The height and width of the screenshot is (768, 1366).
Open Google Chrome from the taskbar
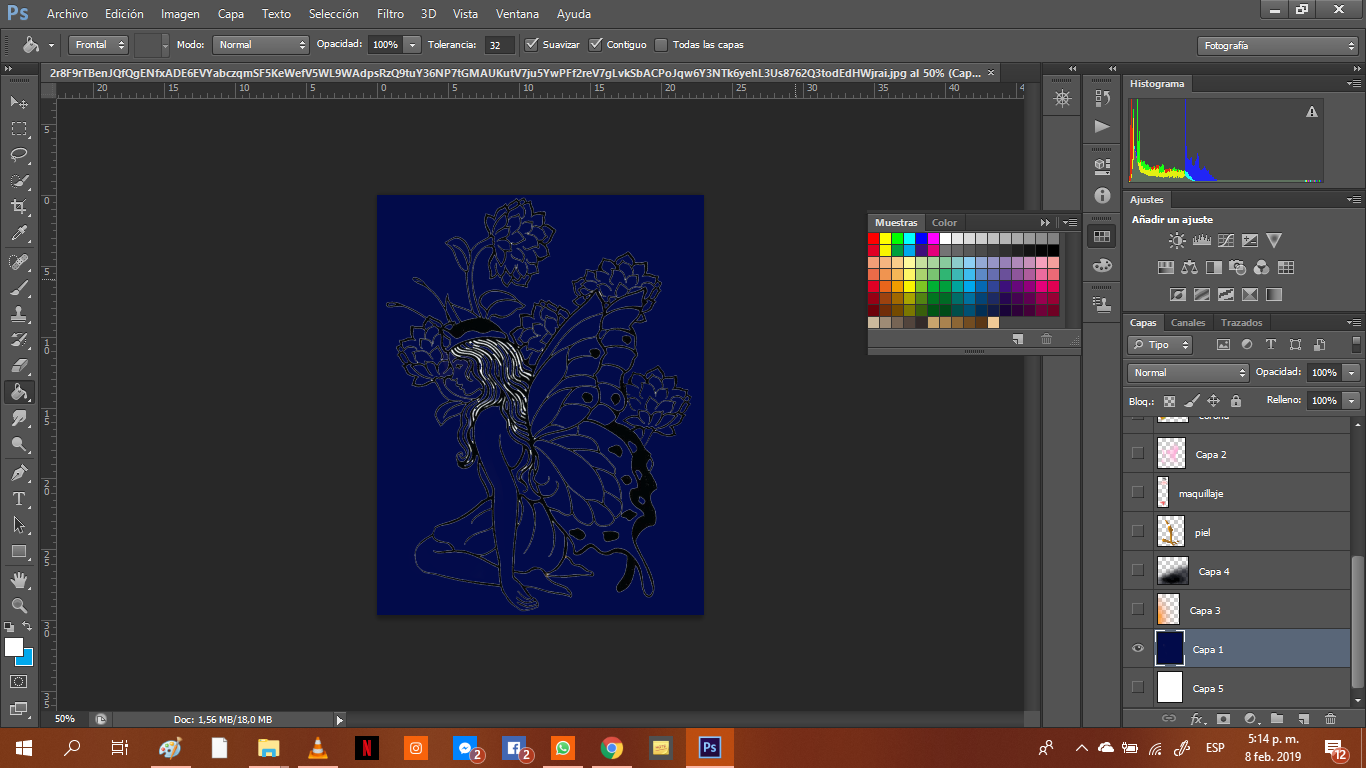click(612, 747)
